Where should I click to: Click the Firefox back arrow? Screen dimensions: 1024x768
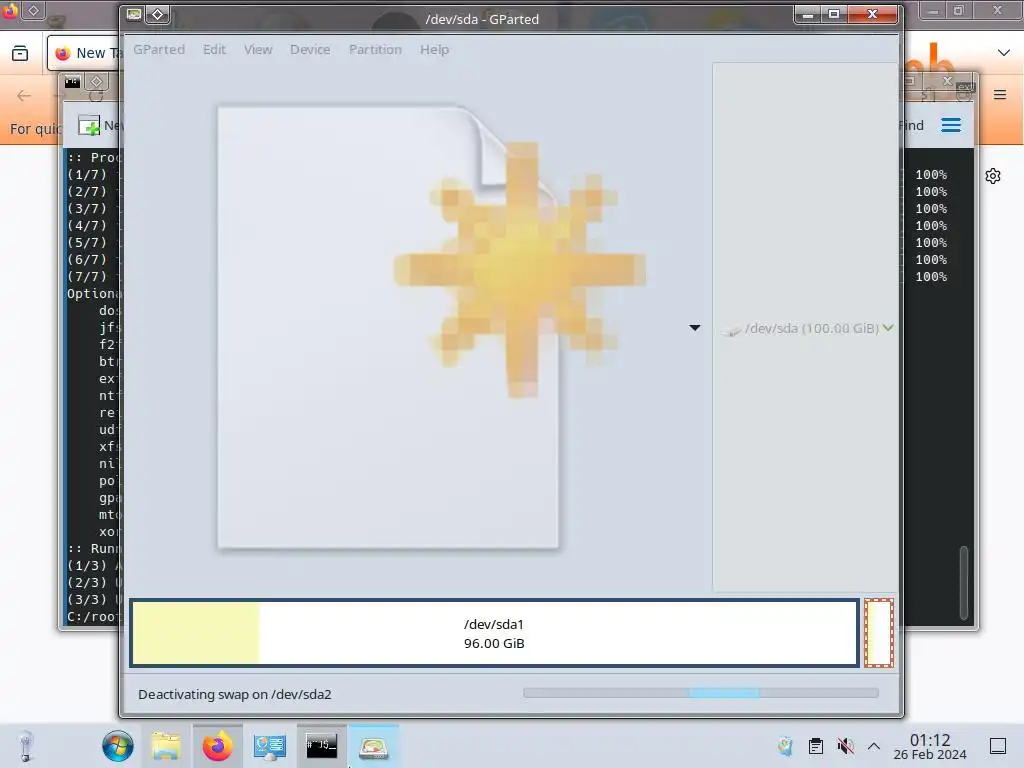click(x=24, y=96)
